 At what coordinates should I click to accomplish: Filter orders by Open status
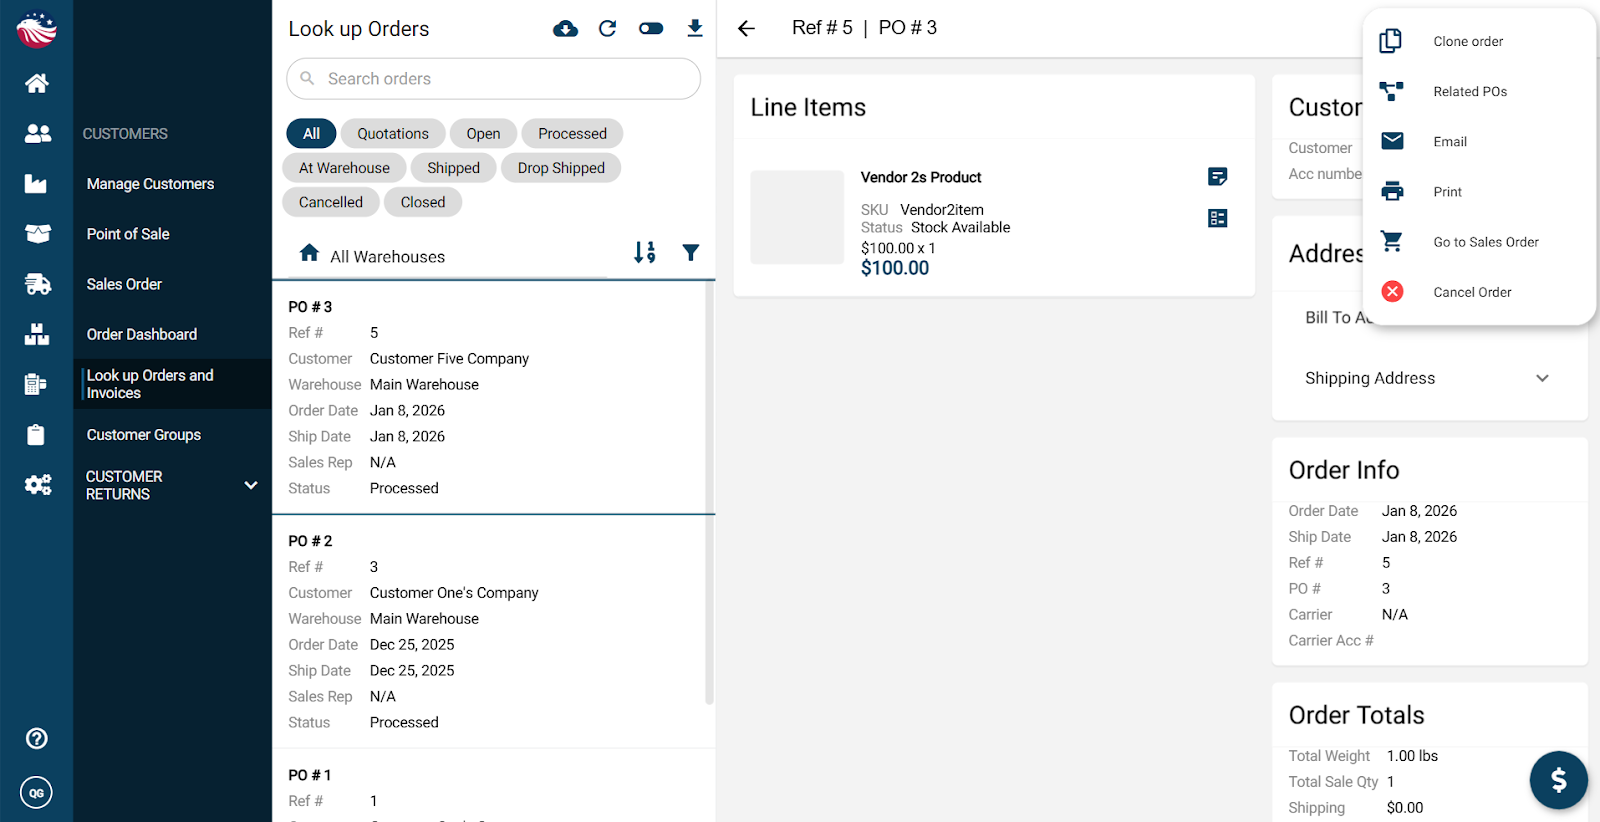[x=483, y=133]
